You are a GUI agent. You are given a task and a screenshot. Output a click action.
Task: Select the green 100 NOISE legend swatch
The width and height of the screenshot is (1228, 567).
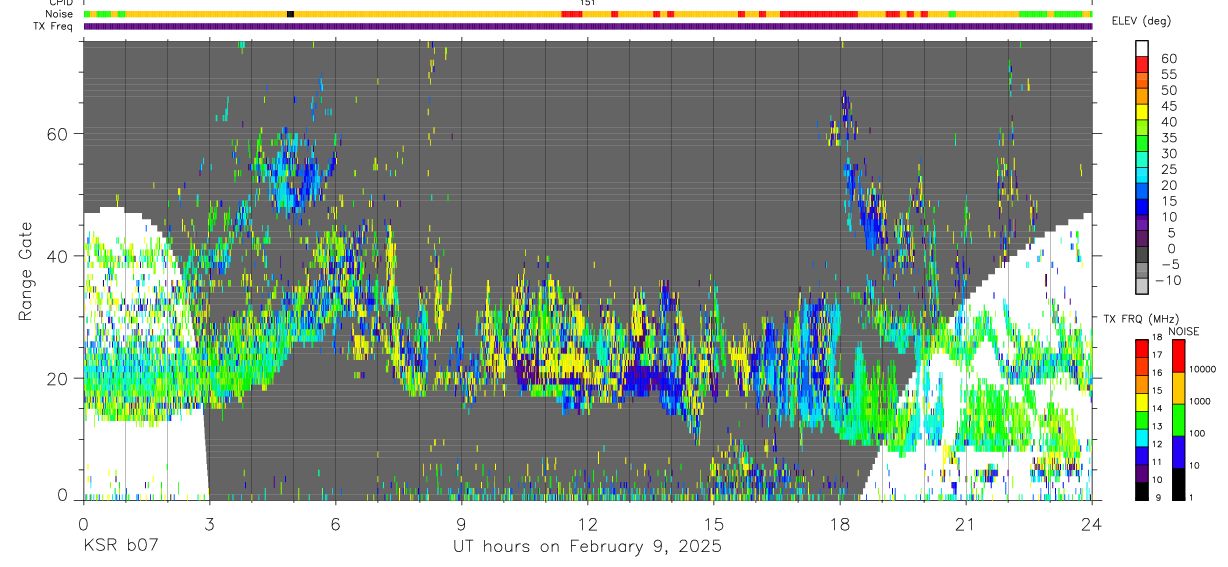pyautogui.click(x=1178, y=419)
